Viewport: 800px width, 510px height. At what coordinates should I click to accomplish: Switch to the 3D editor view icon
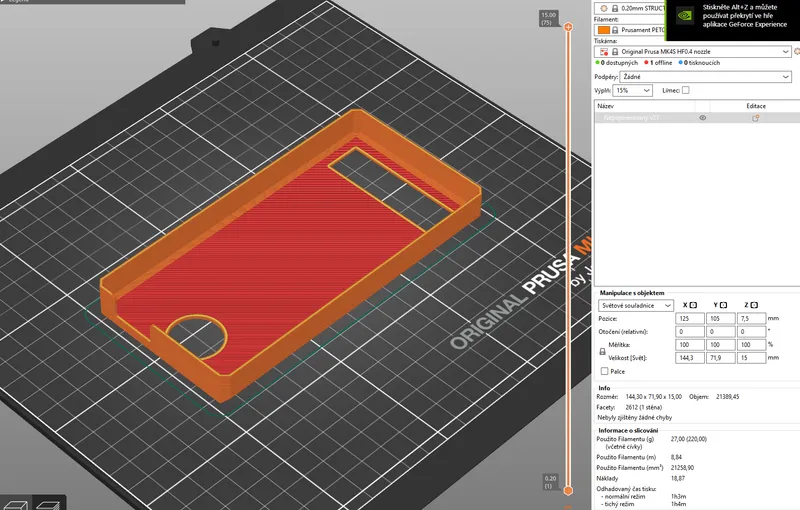(14, 505)
